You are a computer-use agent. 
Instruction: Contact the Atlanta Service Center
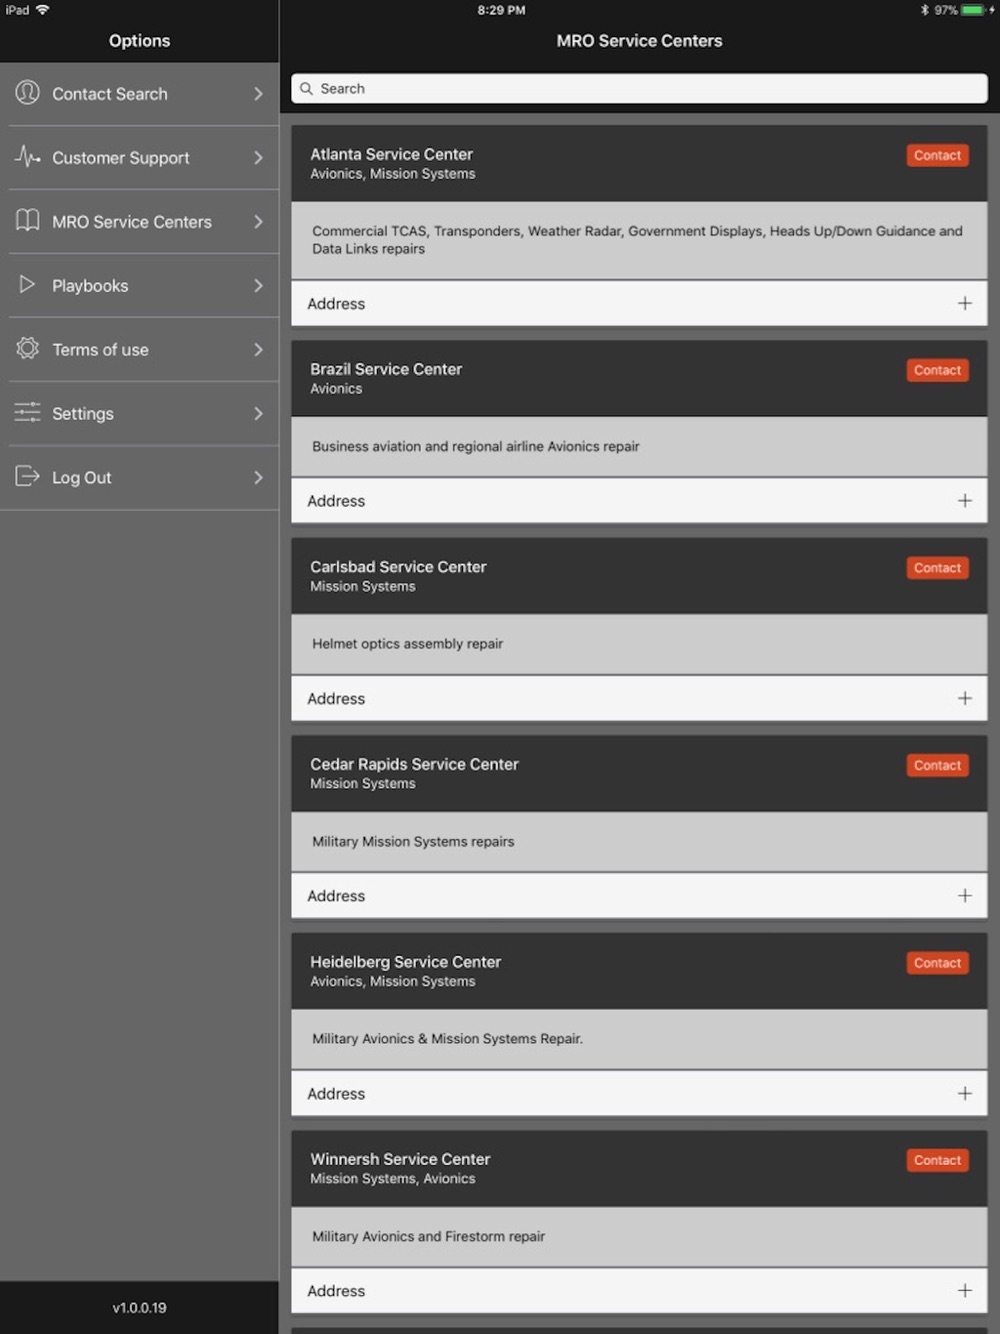point(937,155)
